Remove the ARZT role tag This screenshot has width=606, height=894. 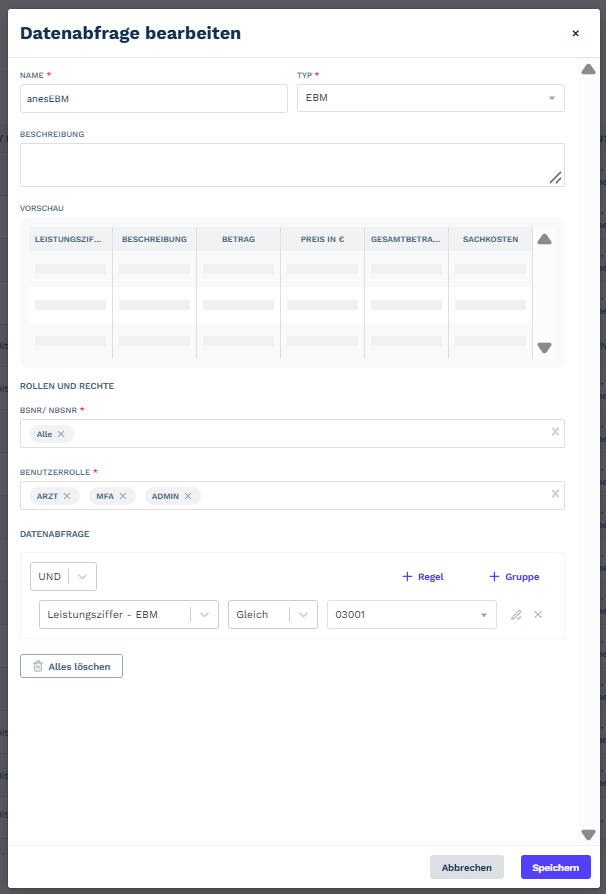click(x=67, y=496)
